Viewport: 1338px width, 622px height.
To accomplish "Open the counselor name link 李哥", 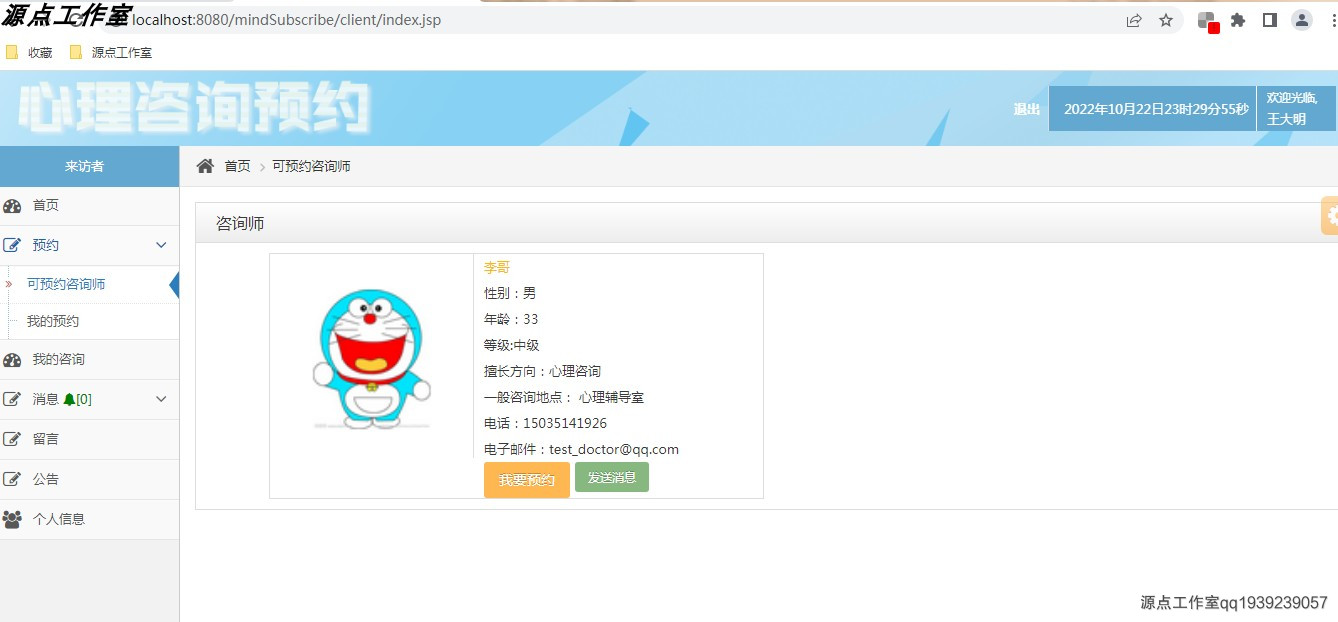I will [497, 266].
